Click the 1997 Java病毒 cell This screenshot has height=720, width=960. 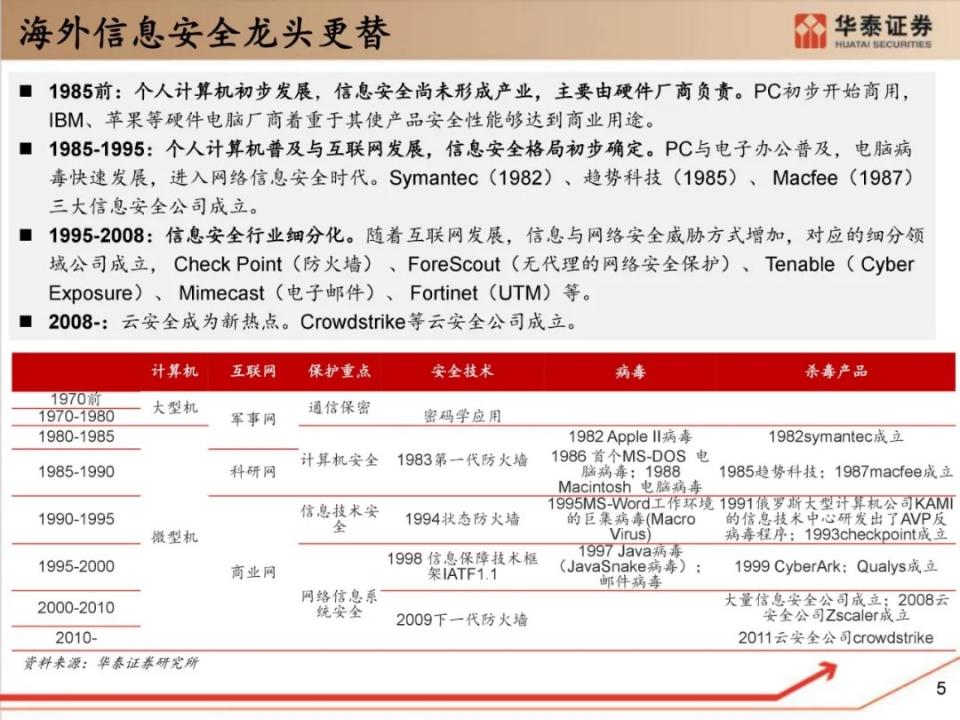[631, 566]
